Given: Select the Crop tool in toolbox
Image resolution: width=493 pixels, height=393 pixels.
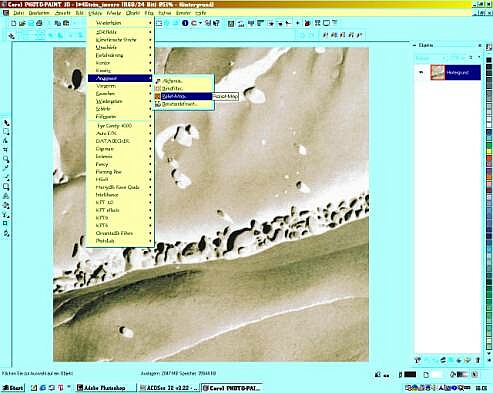Looking at the screenshot, I should coord(6,150).
